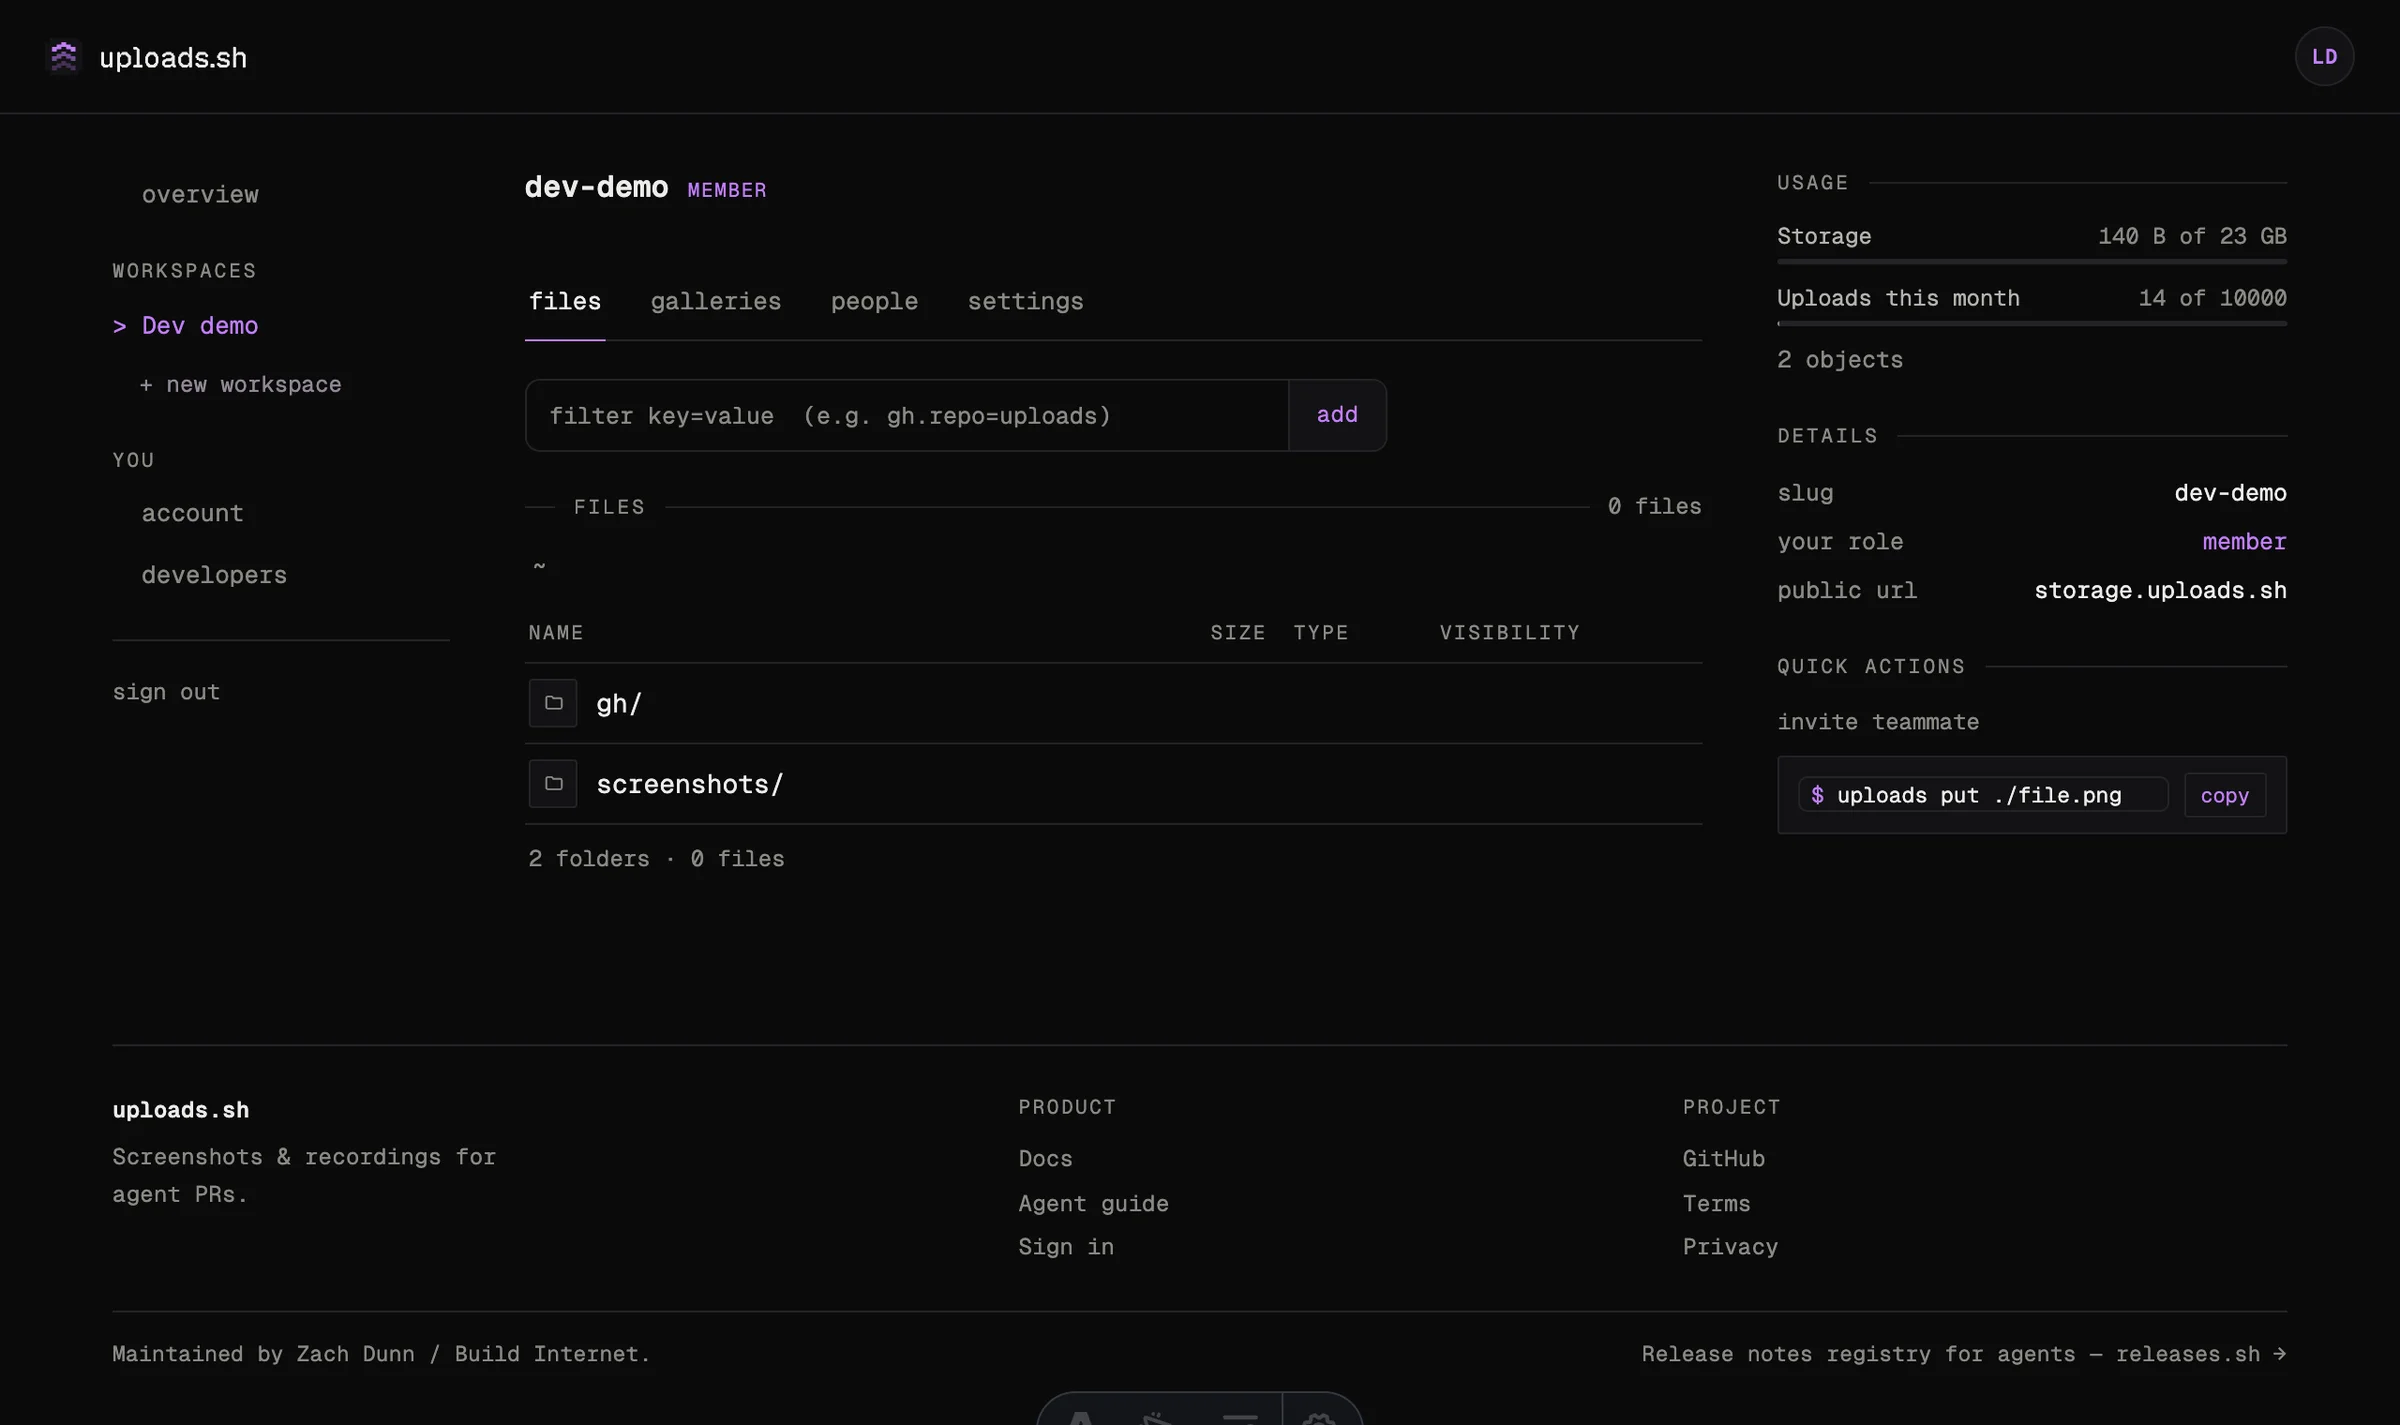
Task: Click the ~ root breadcrumb
Action: coord(539,566)
